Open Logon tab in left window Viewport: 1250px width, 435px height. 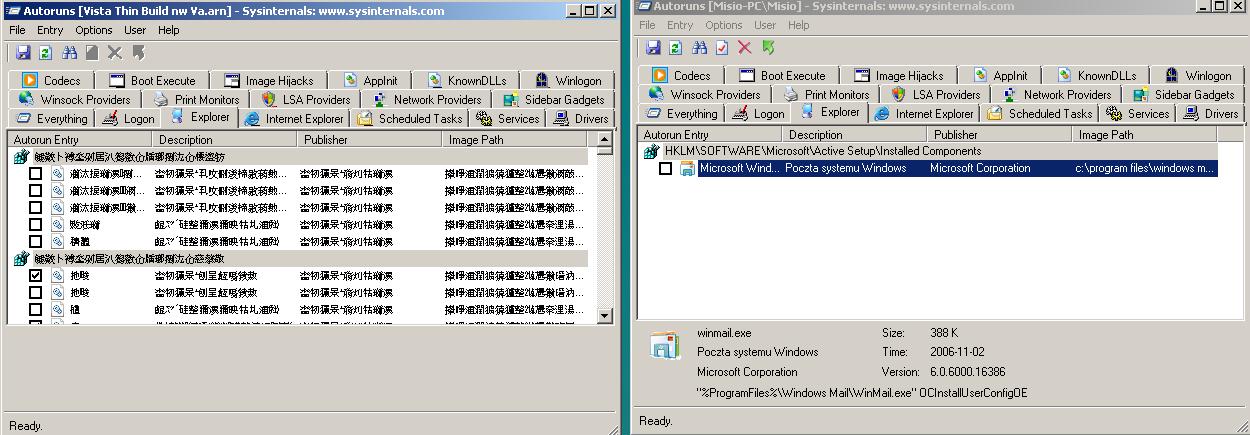coord(127,118)
